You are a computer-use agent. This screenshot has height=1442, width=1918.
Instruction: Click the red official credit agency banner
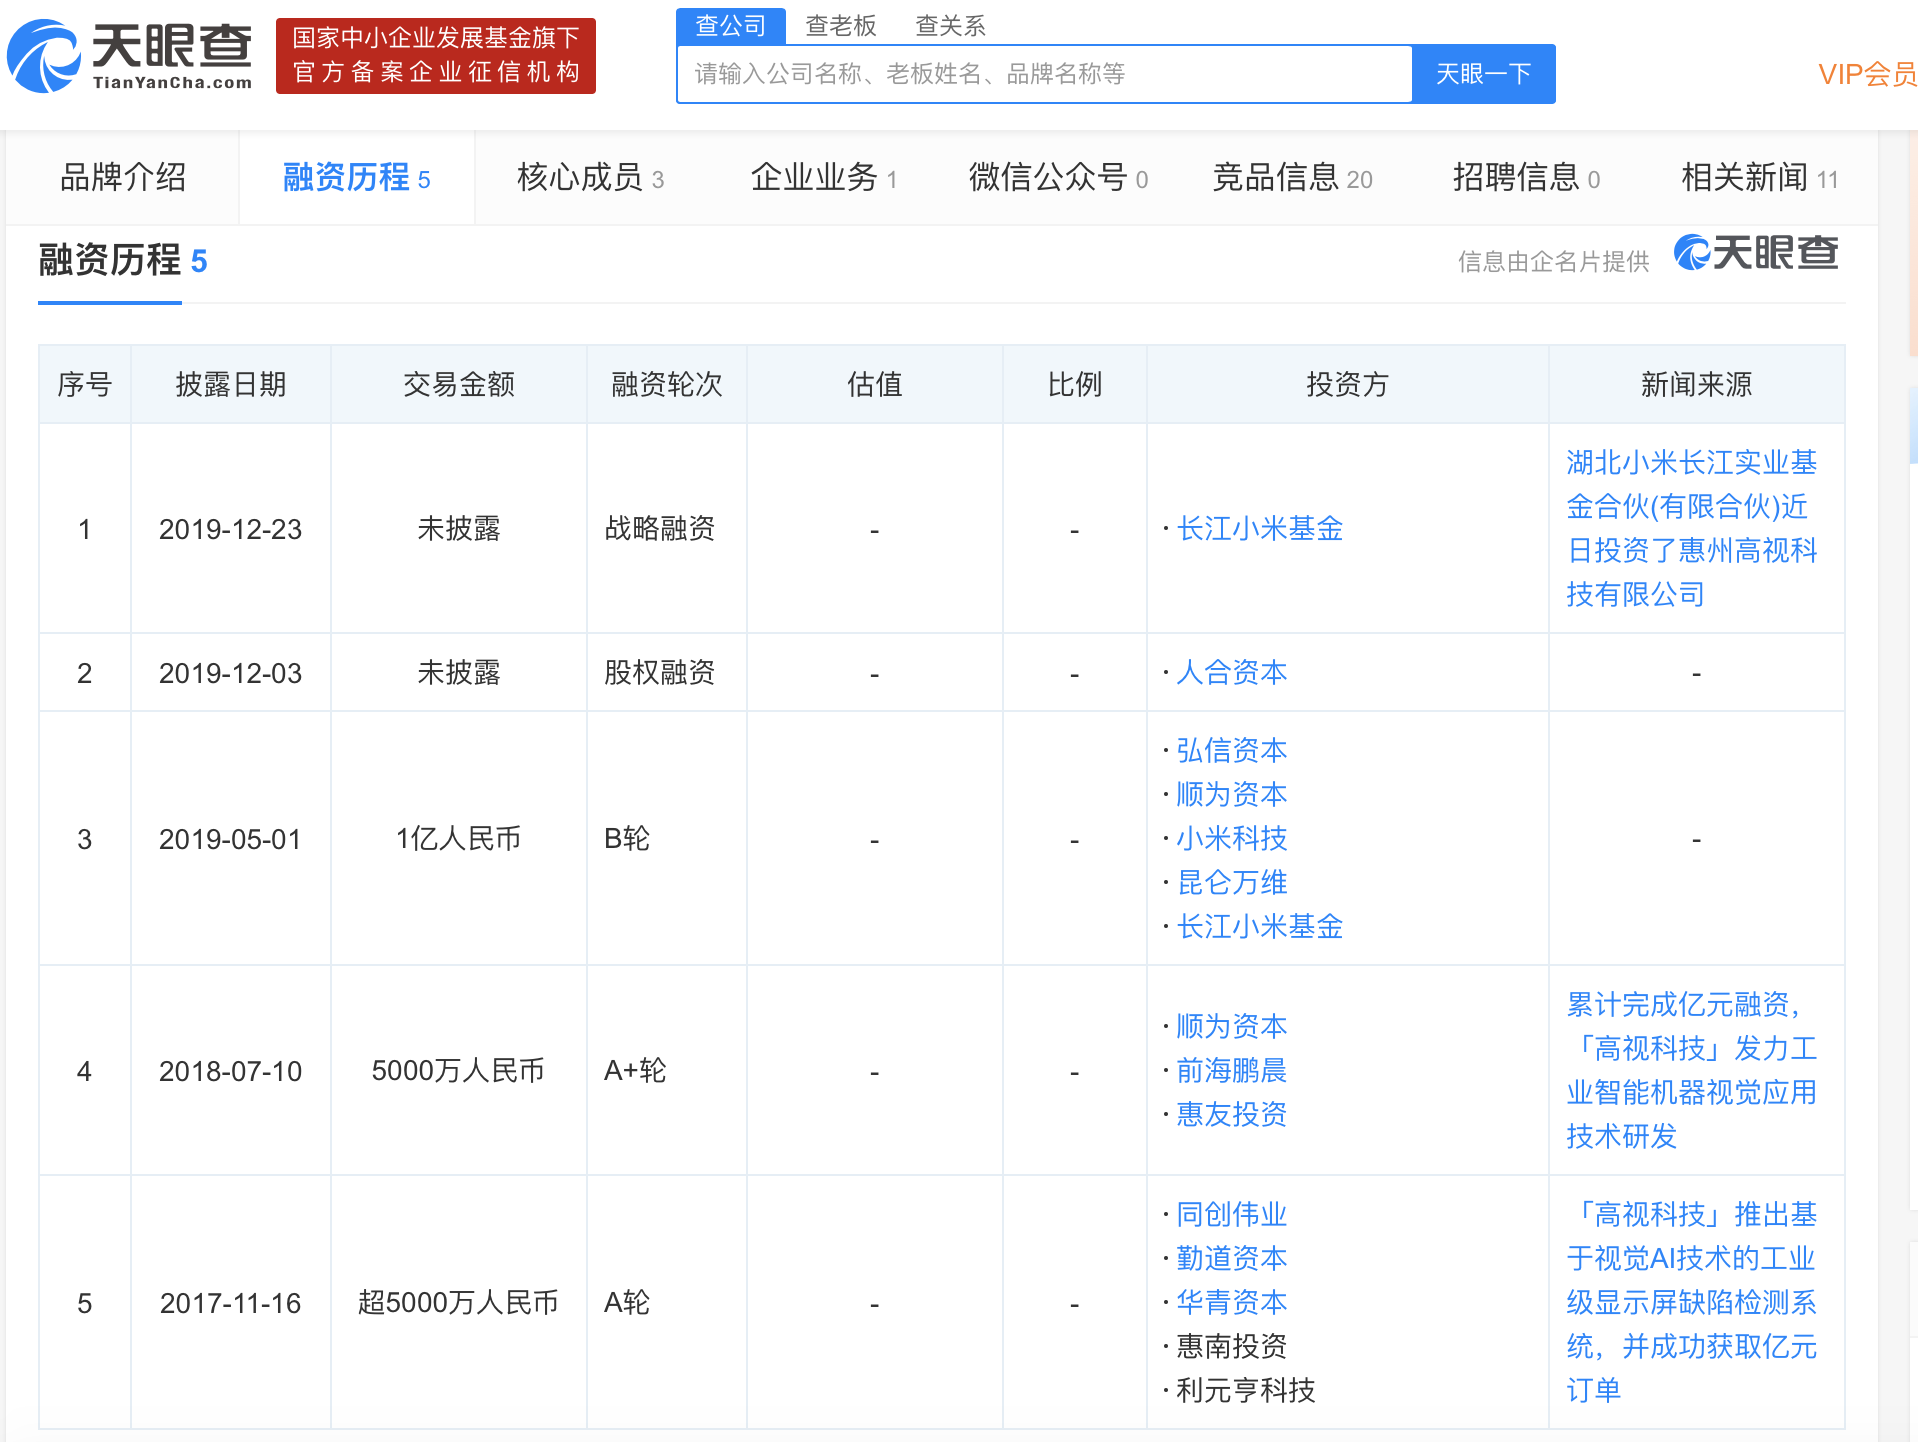436,56
